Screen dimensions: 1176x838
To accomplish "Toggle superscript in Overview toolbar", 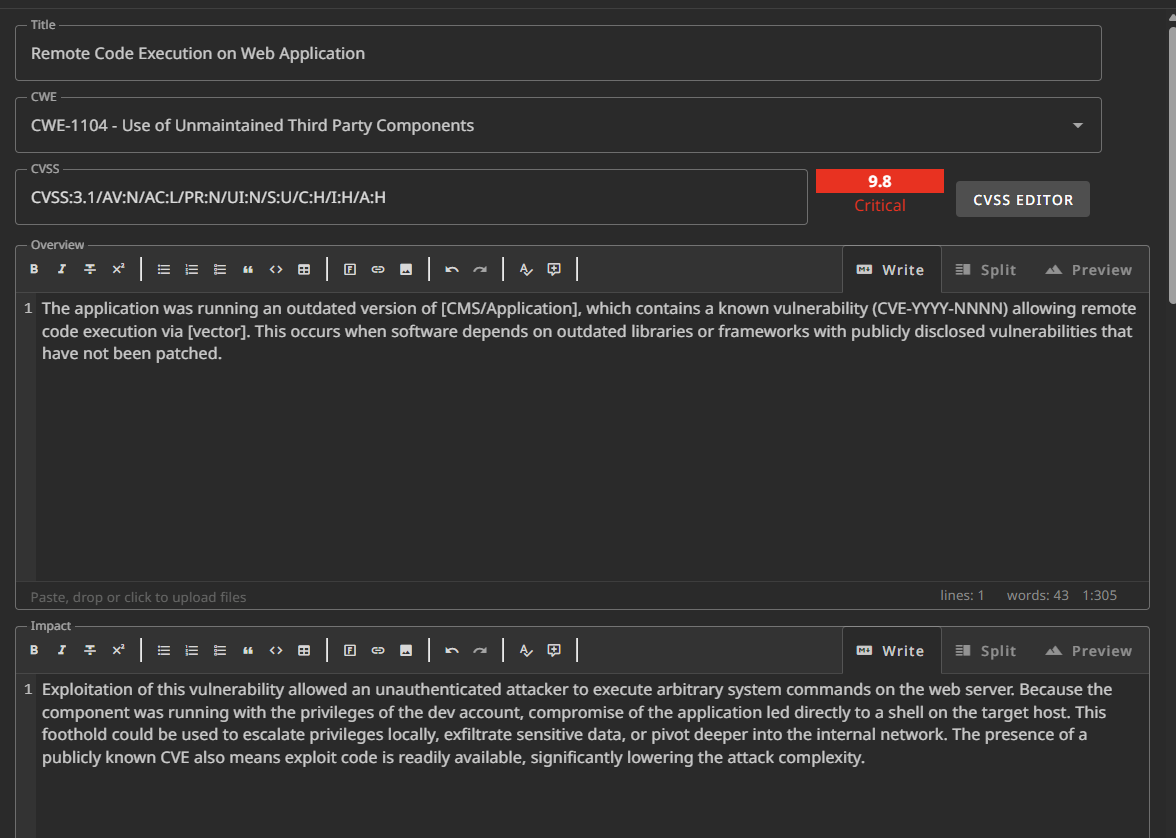I will point(118,269).
